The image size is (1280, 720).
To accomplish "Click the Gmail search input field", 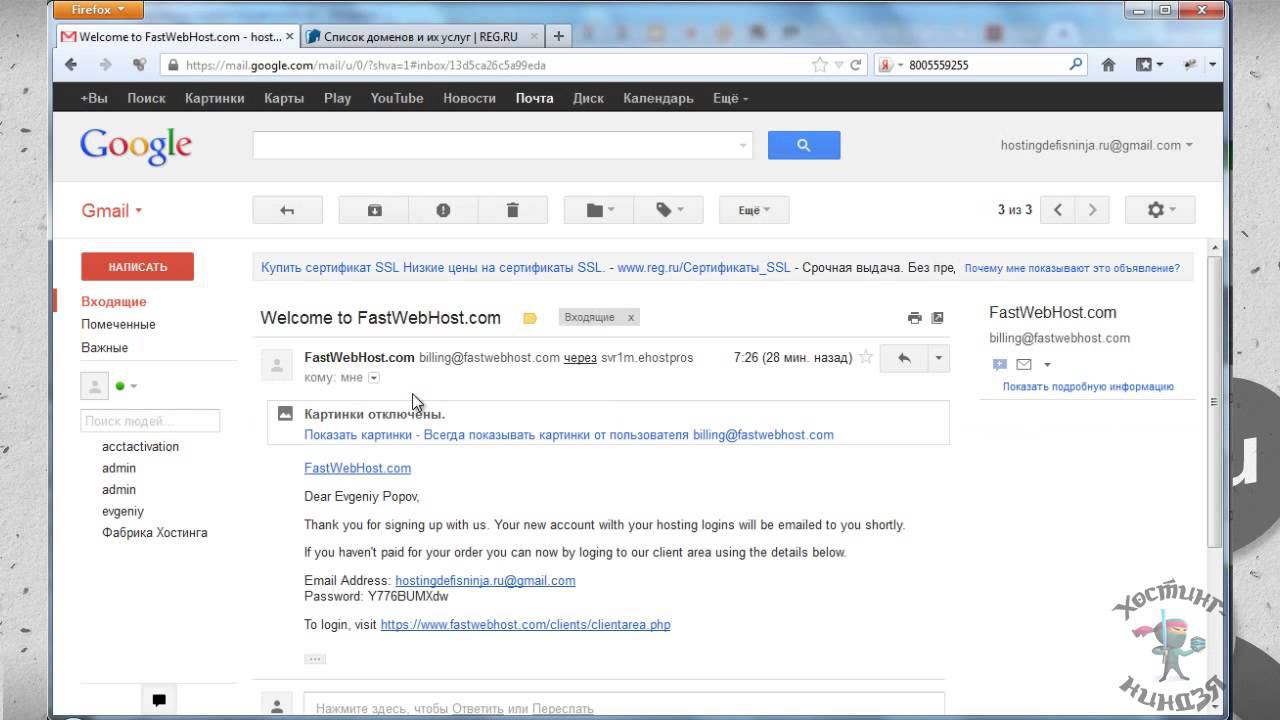I will pos(503,145).
